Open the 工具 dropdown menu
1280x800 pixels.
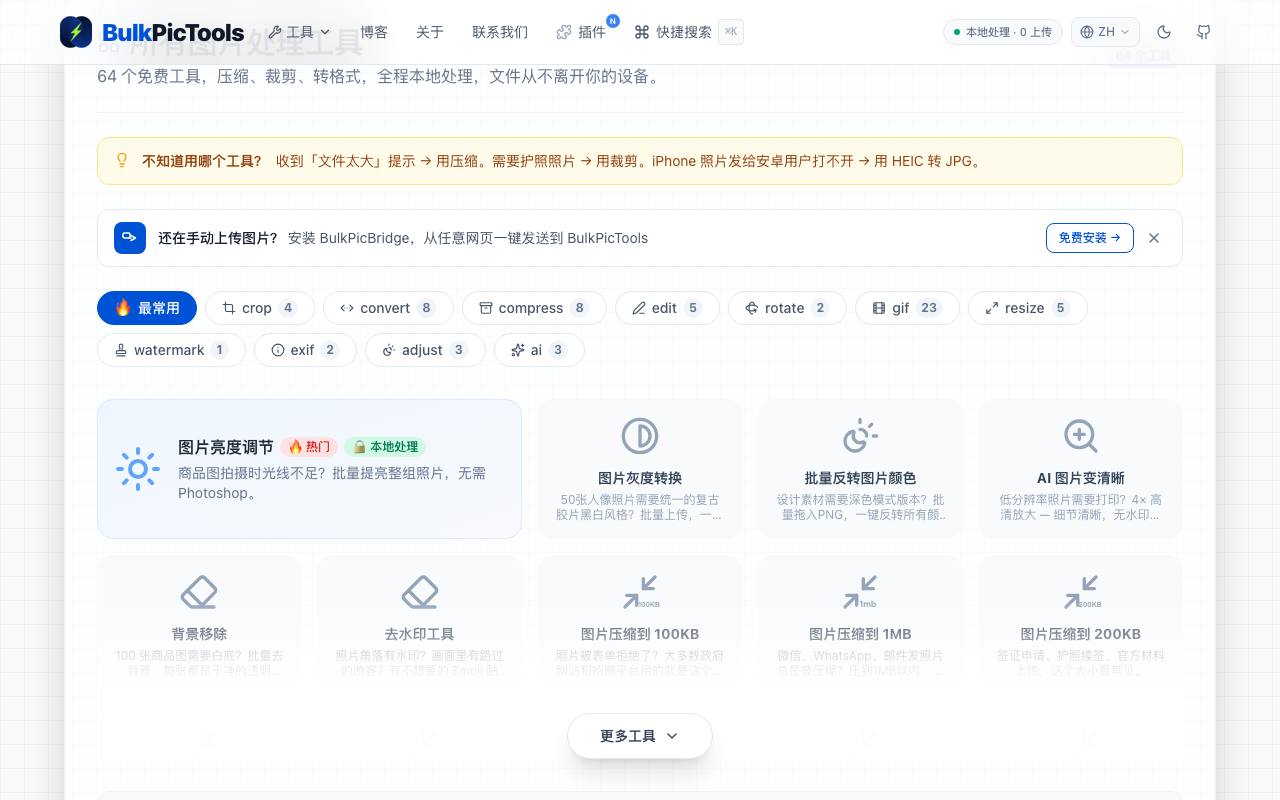pyautogui.click(x=299, y=32)
